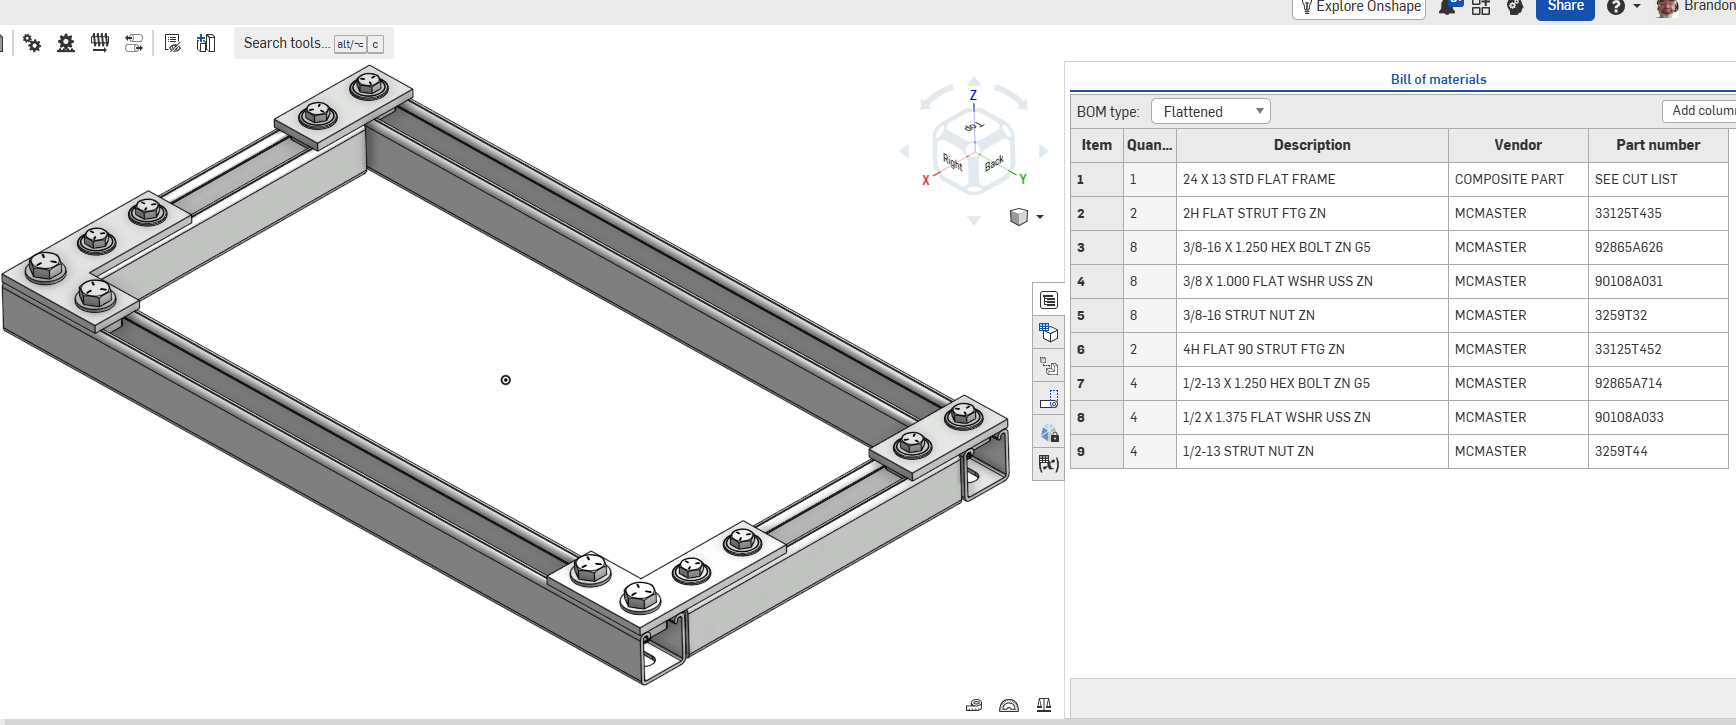
Task: Open the BOM type Flattened dropdown
Action: [1211, 111]
